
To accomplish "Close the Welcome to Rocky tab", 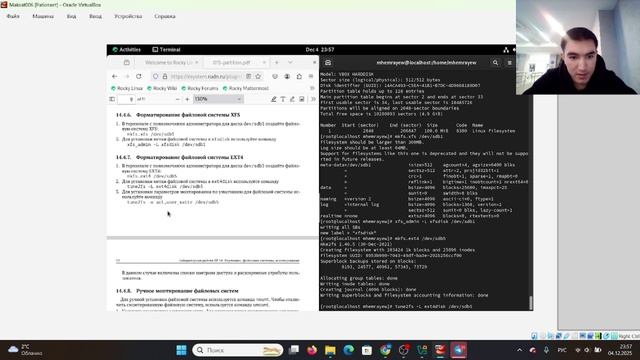I will point(197,62).
